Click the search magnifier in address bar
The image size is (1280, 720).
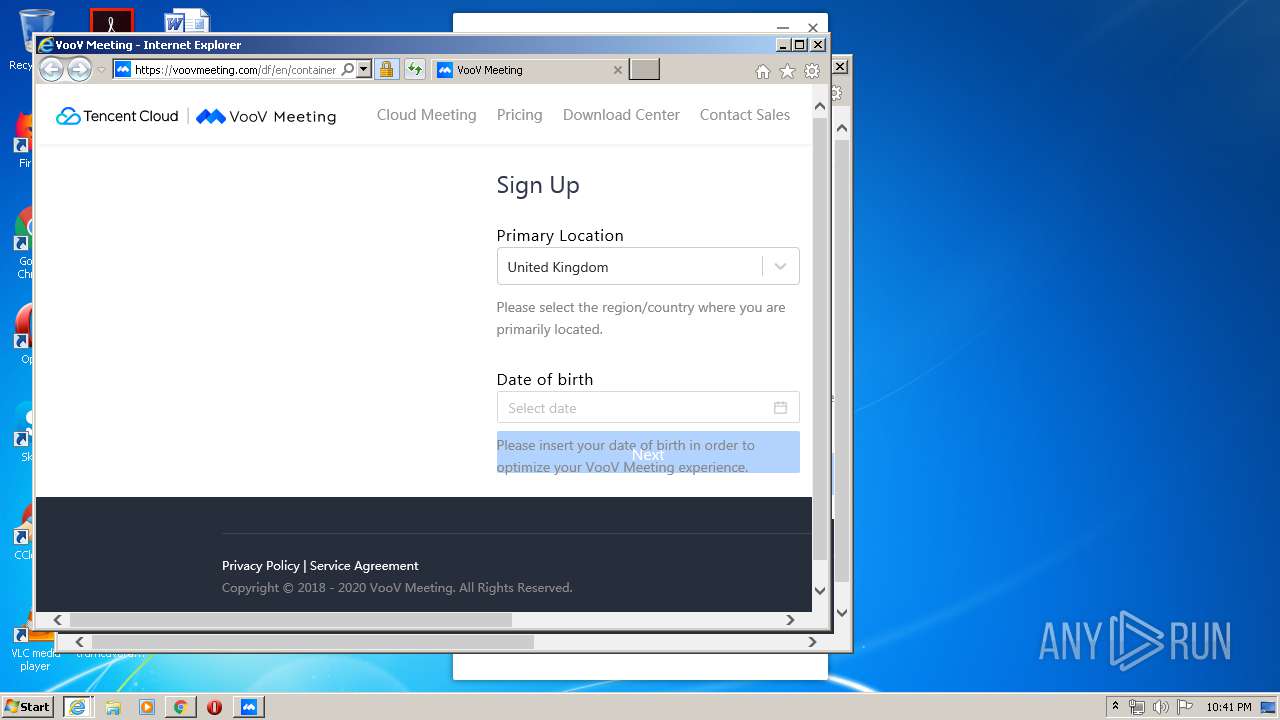pos(347,70)
